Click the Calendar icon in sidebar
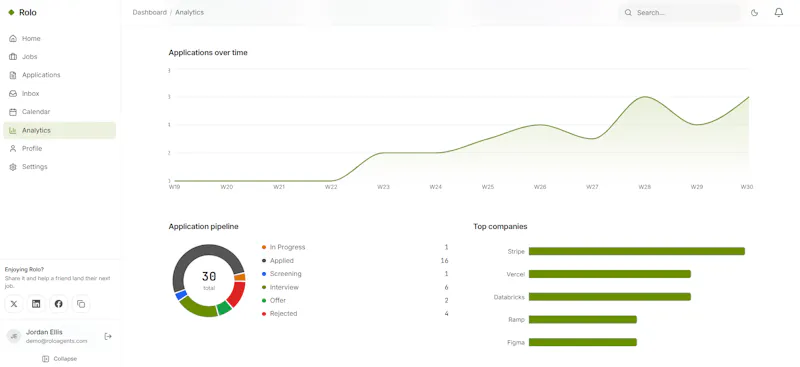Image resolution: width=800 pixels, height=367 pixels. (13, 112)
